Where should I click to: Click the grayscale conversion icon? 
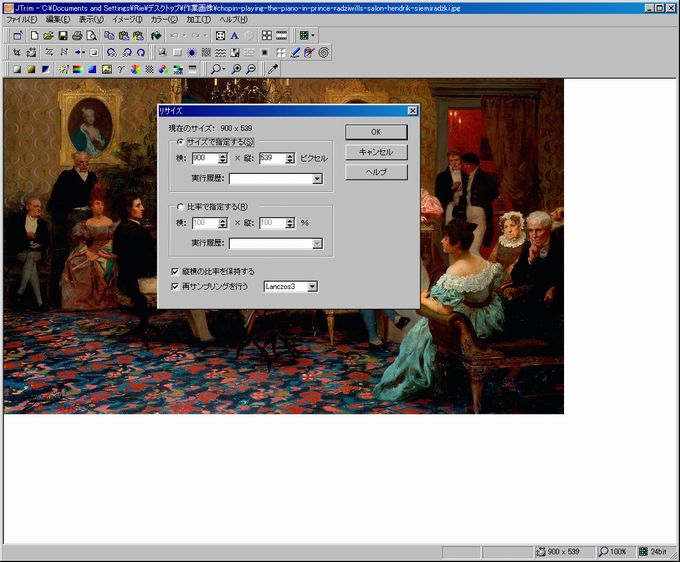pos(17,69)
